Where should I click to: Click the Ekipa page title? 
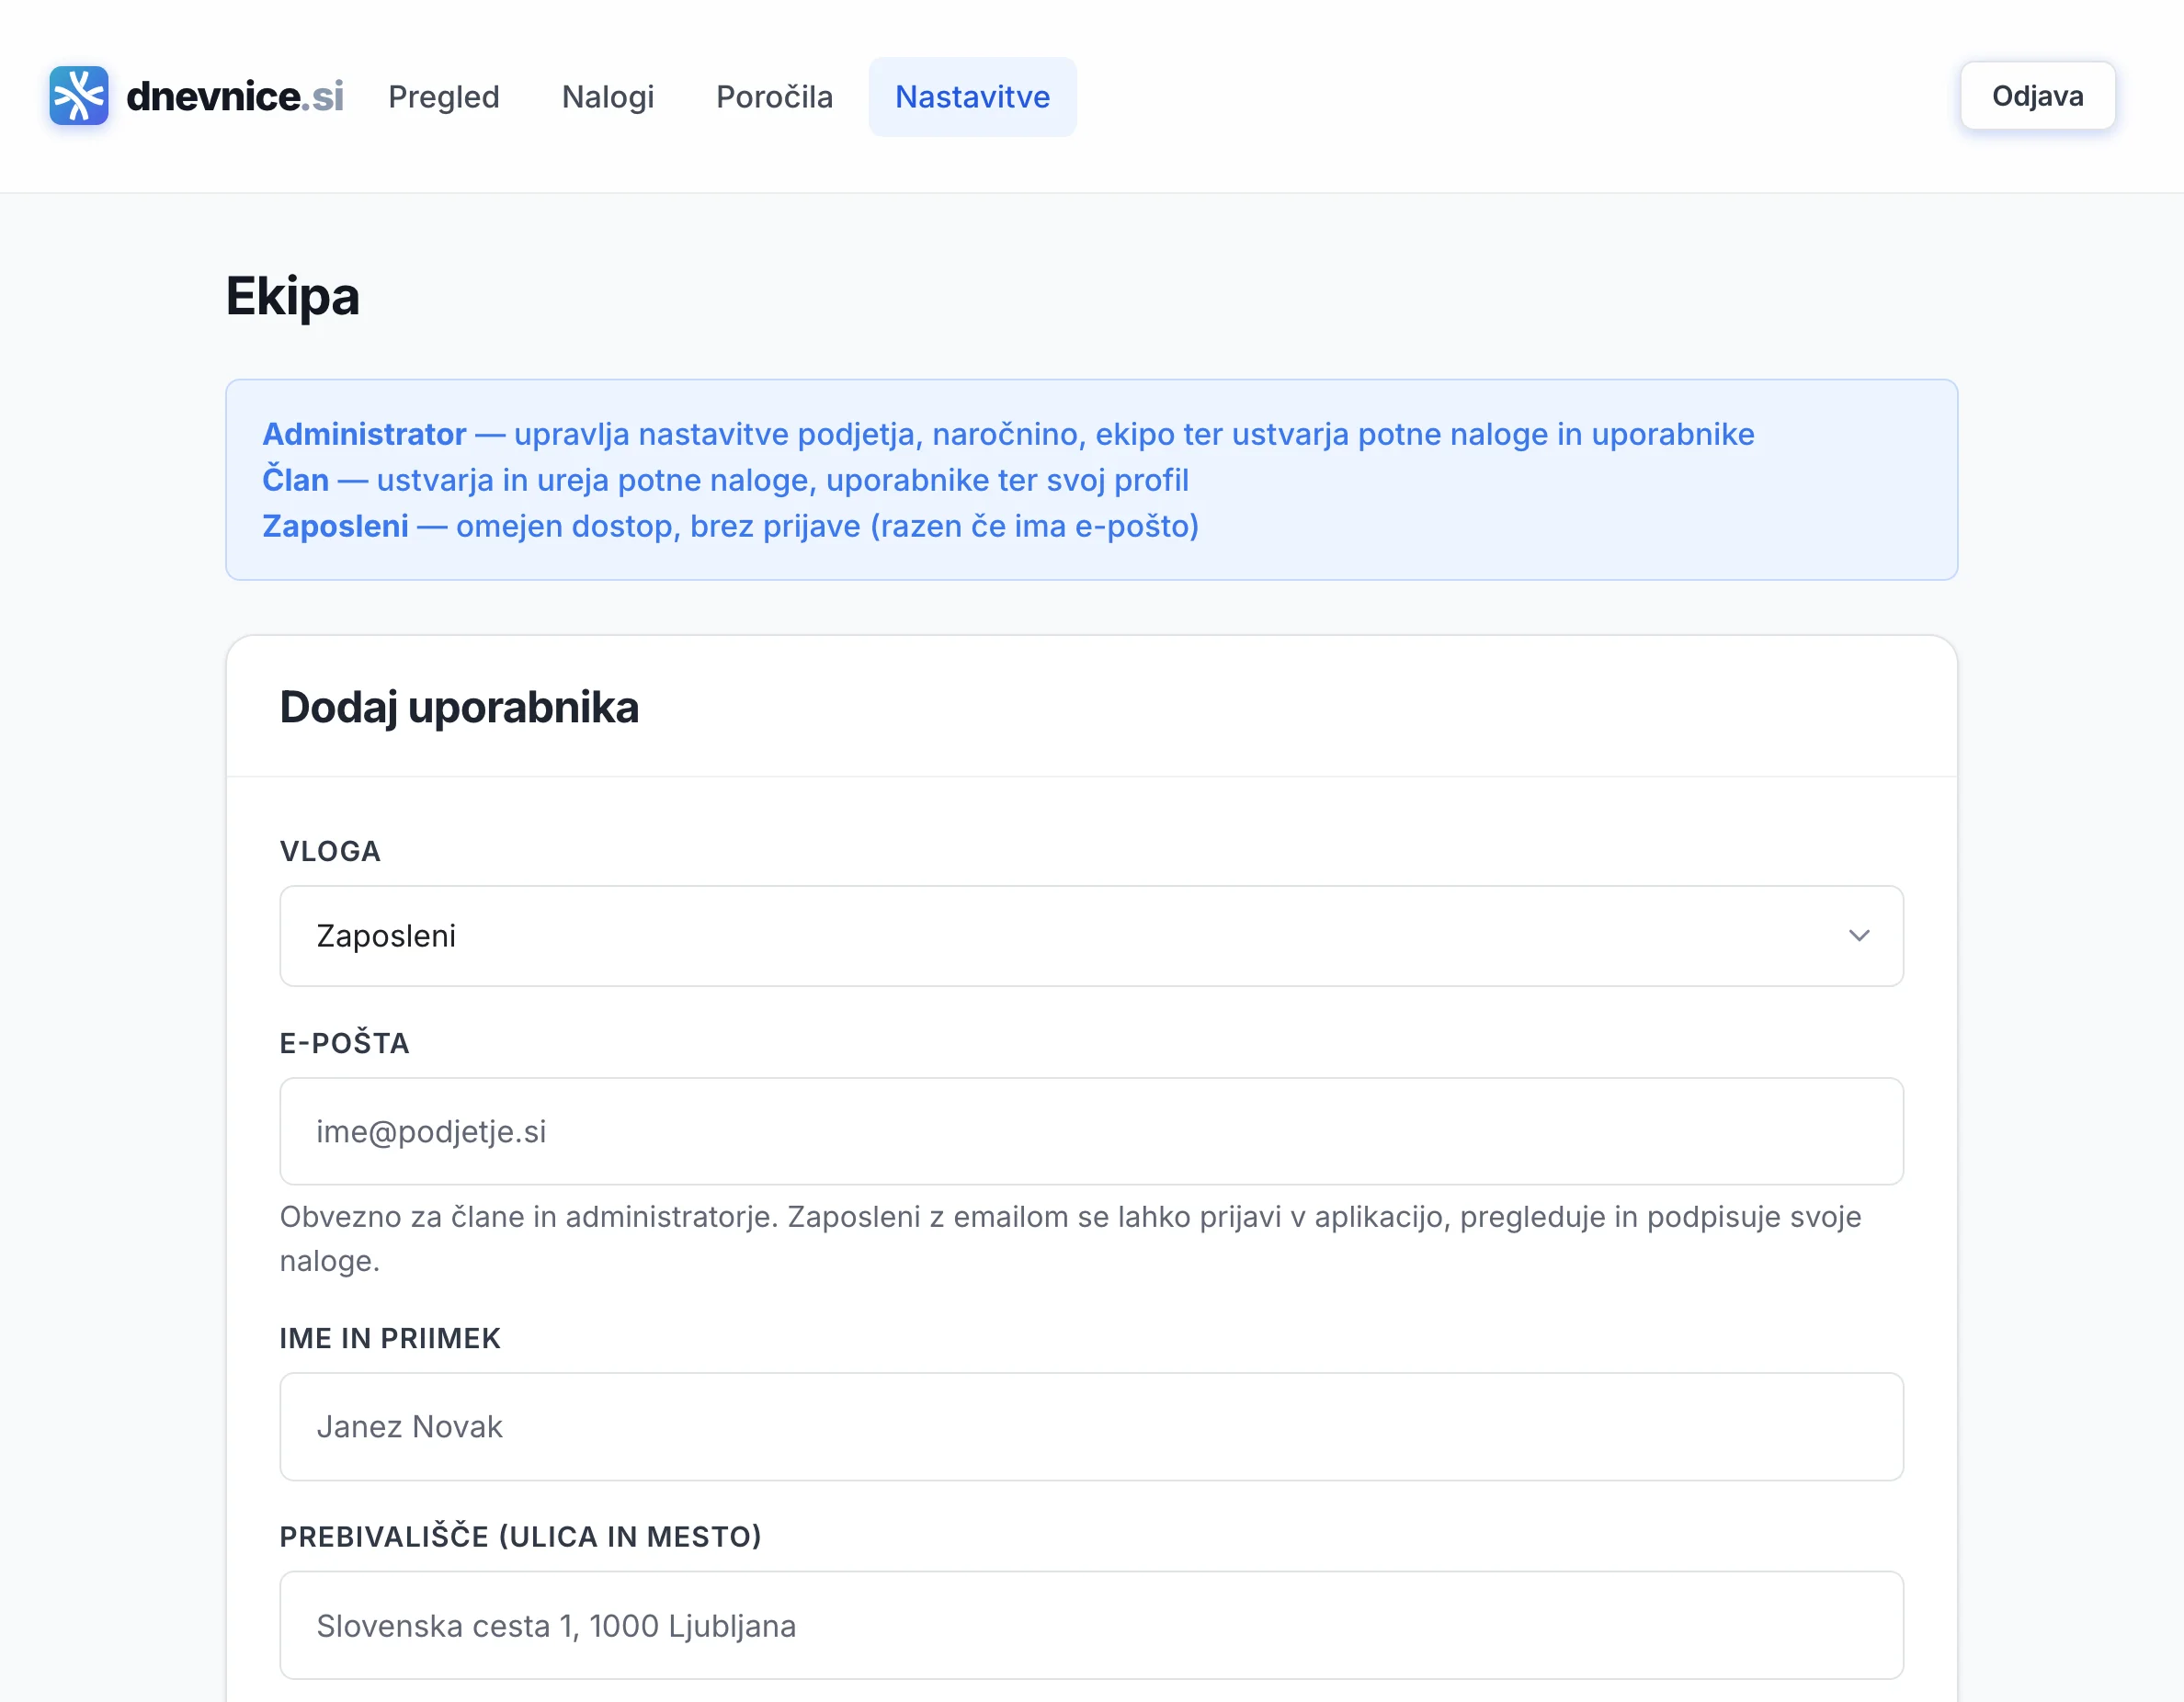[x=292, y=296]
